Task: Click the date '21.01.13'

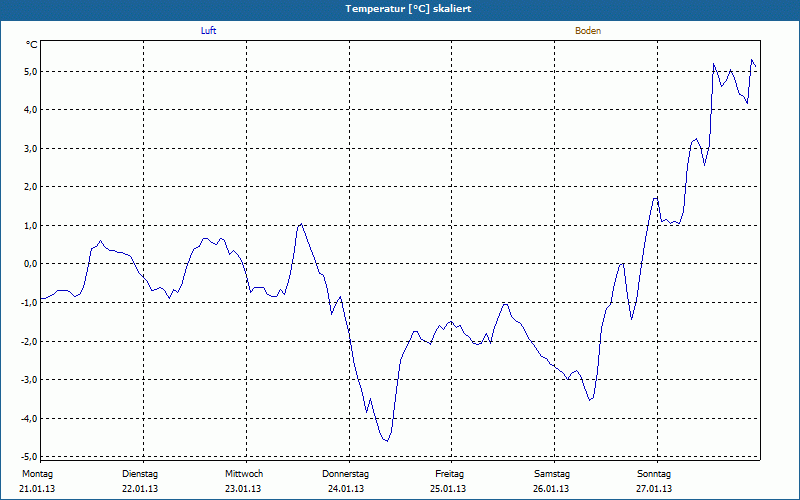Action: tap(37, 489)
